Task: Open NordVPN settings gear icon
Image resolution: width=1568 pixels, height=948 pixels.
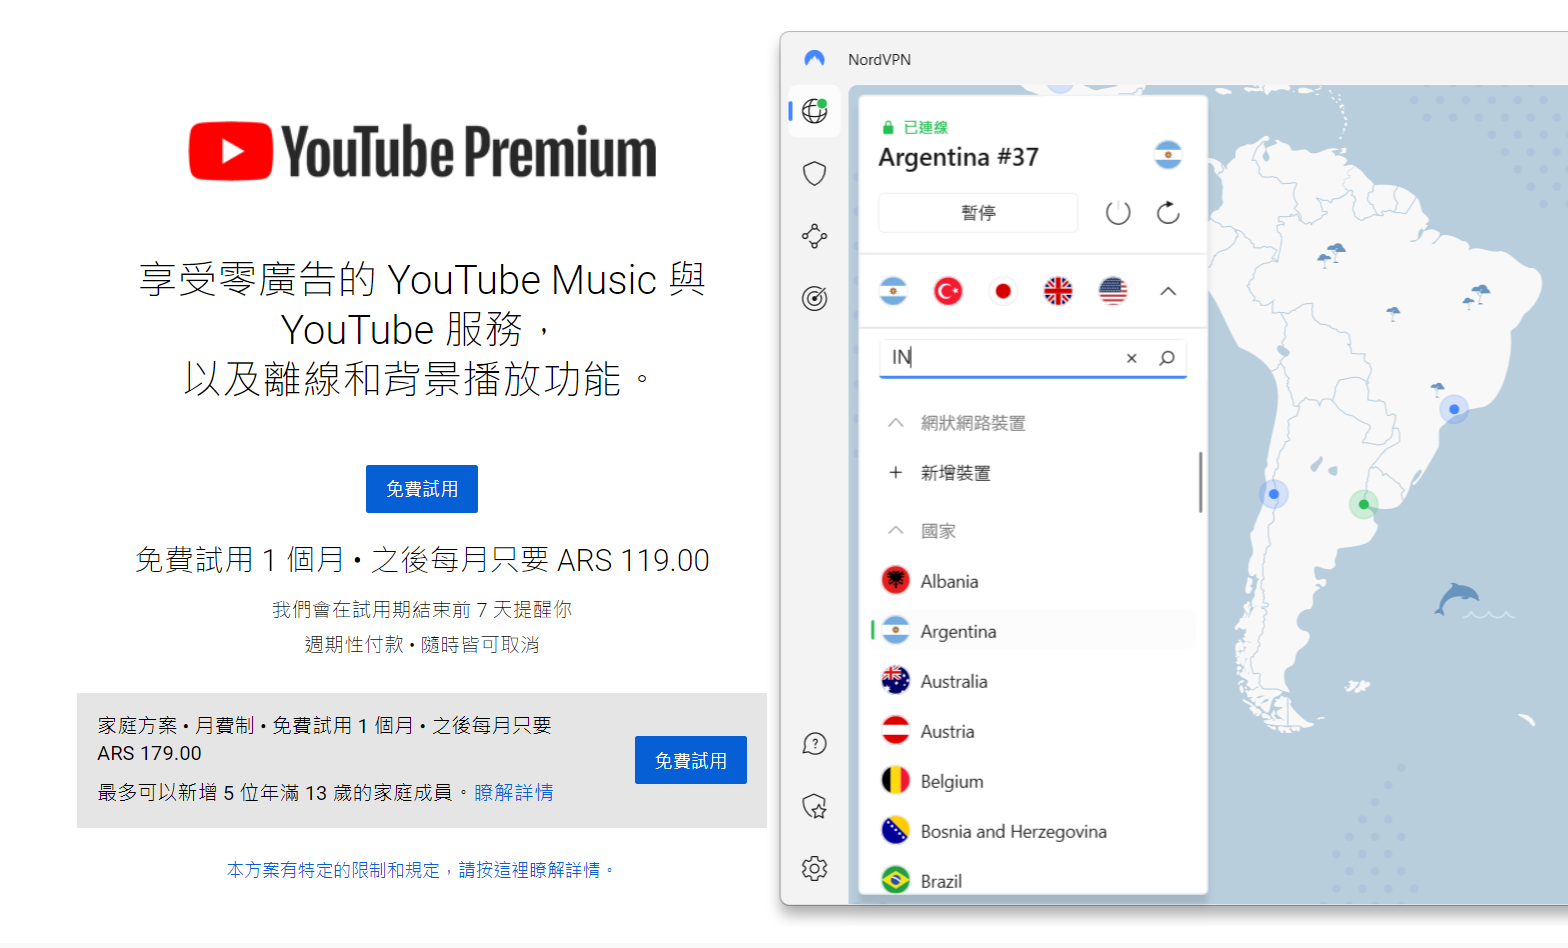Action: click(x=814, y=868)
